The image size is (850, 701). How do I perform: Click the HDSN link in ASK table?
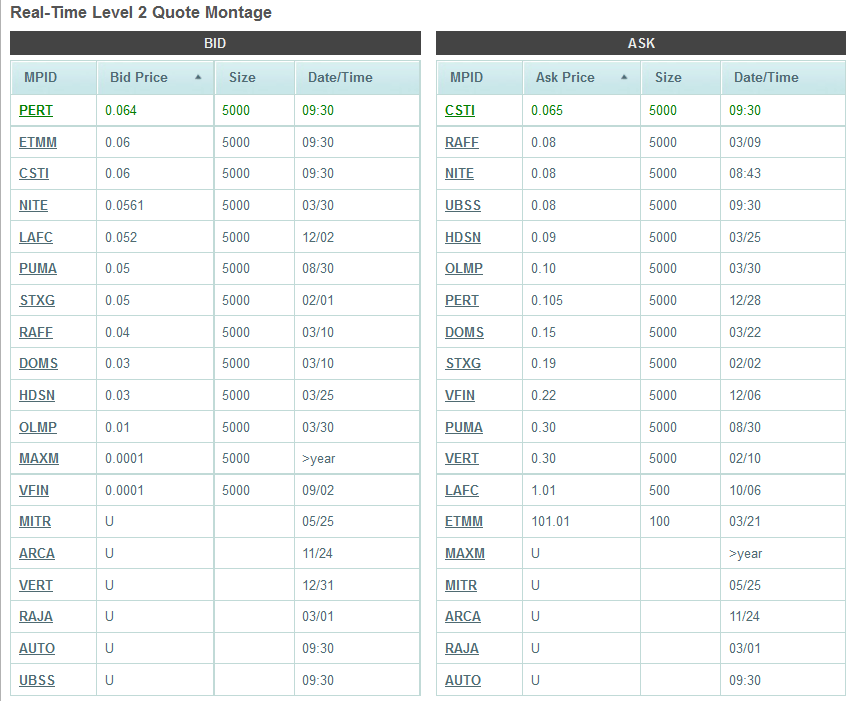463,237
